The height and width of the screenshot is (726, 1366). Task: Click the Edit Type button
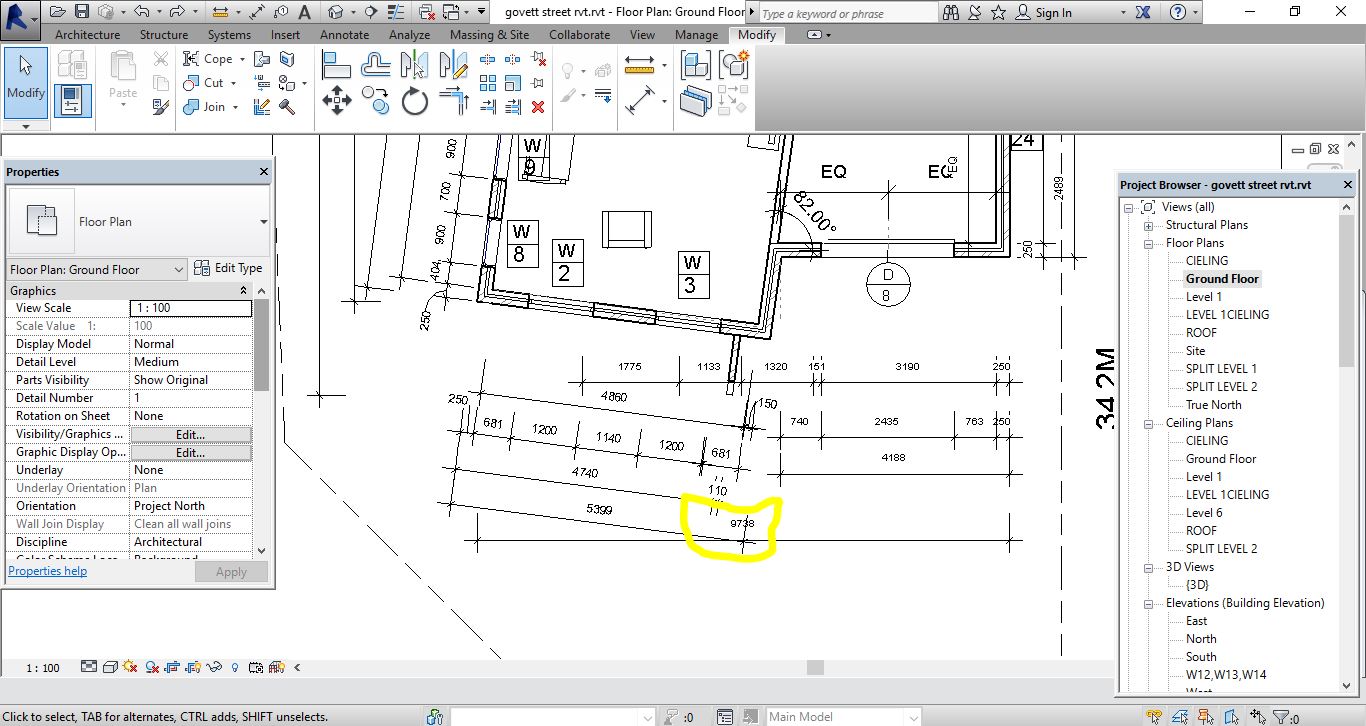[229, 267]
